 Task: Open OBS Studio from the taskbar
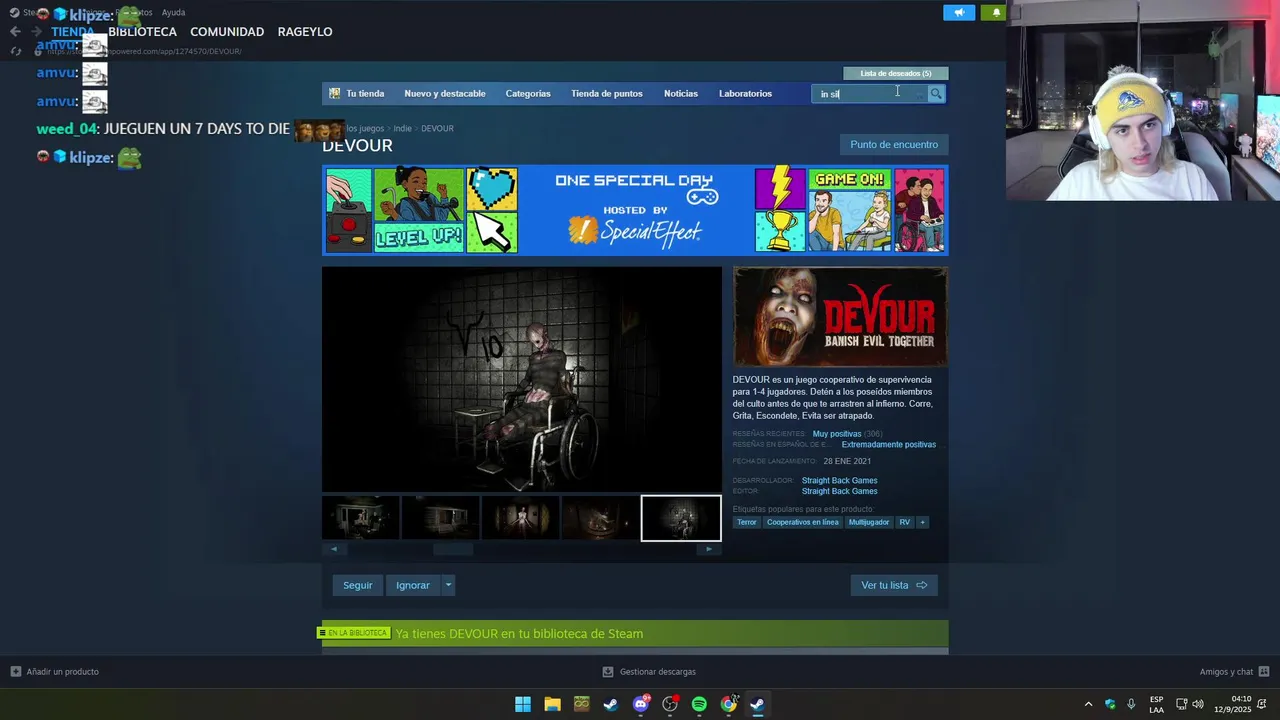670,704
